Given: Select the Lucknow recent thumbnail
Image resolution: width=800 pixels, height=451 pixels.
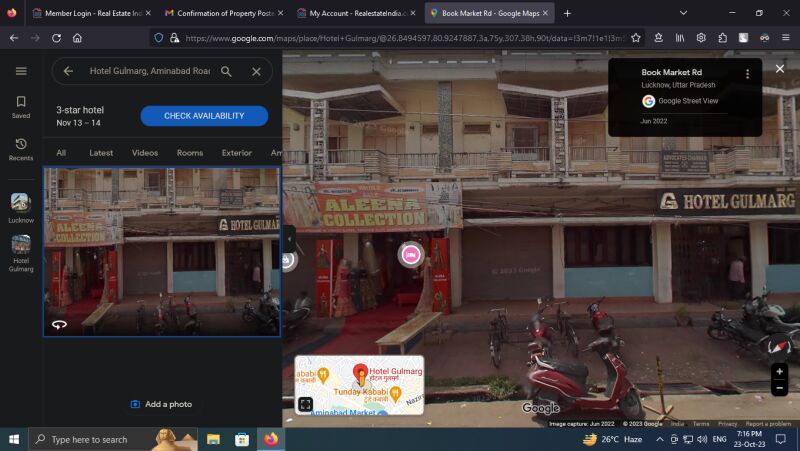Looking at the screenshot, I should [21, 208].
